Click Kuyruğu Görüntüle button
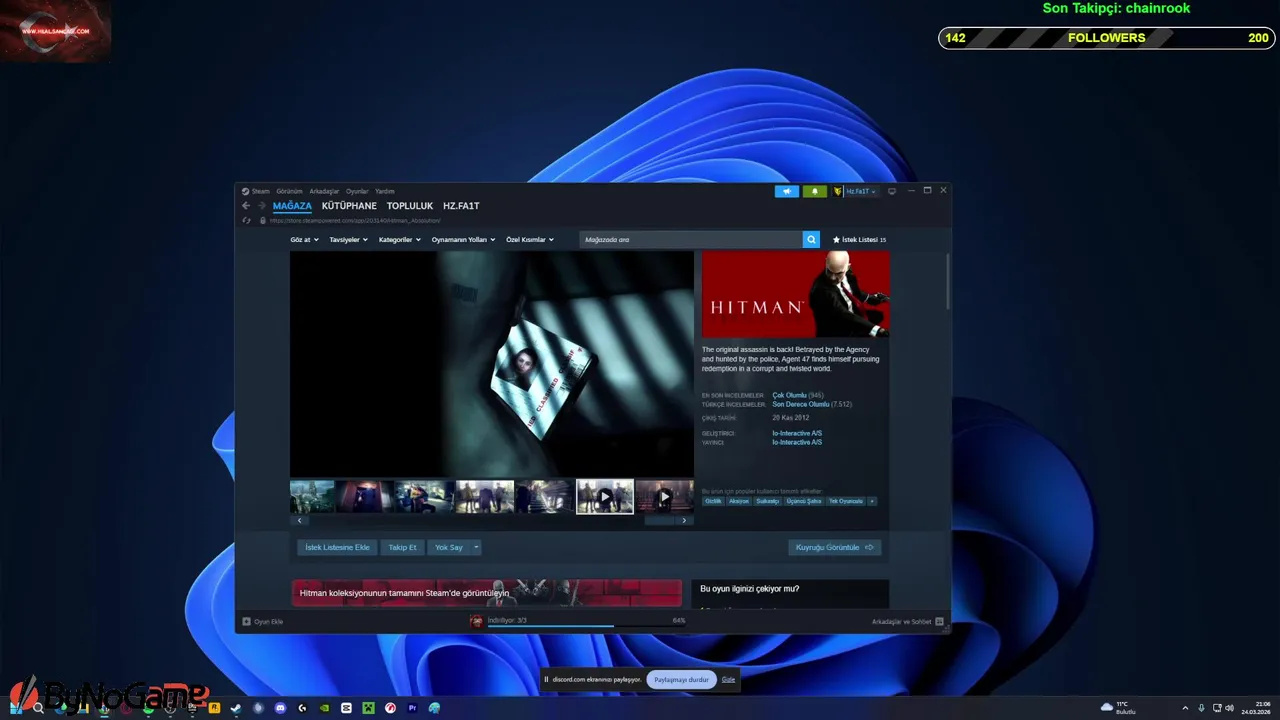Viewport: 1280px width, 720px height. tap(834, 547)
